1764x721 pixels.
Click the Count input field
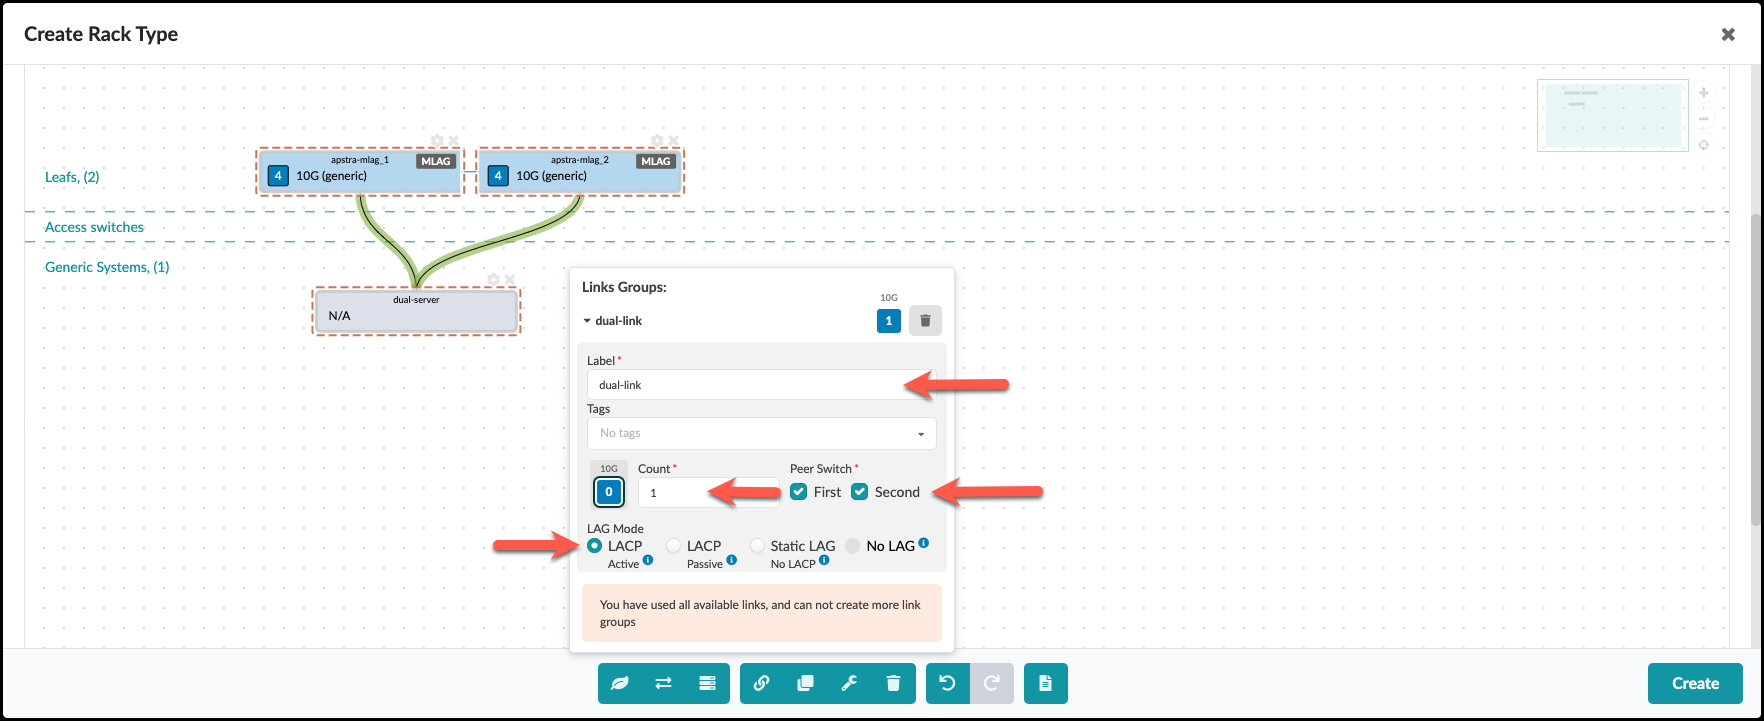pyautogui.click(x=708, y=493)
